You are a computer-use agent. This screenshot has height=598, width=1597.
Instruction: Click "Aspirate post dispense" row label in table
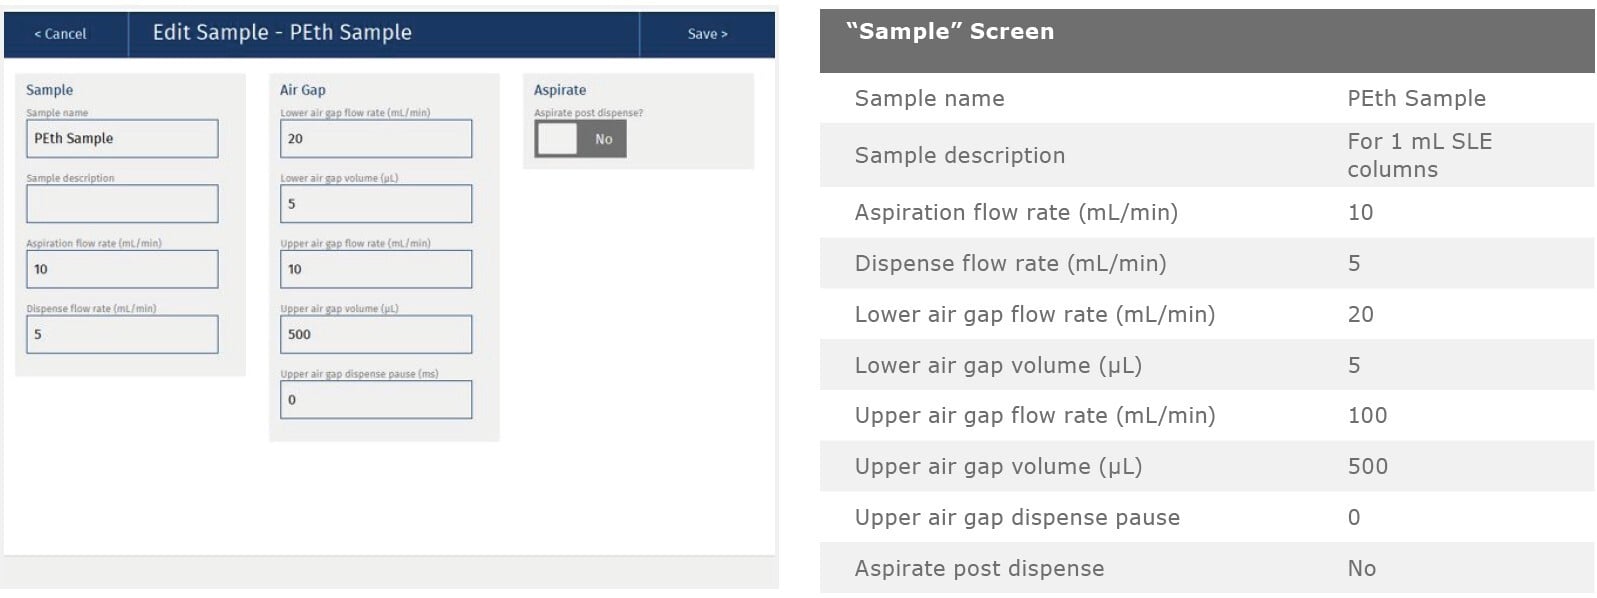[979, 568]
